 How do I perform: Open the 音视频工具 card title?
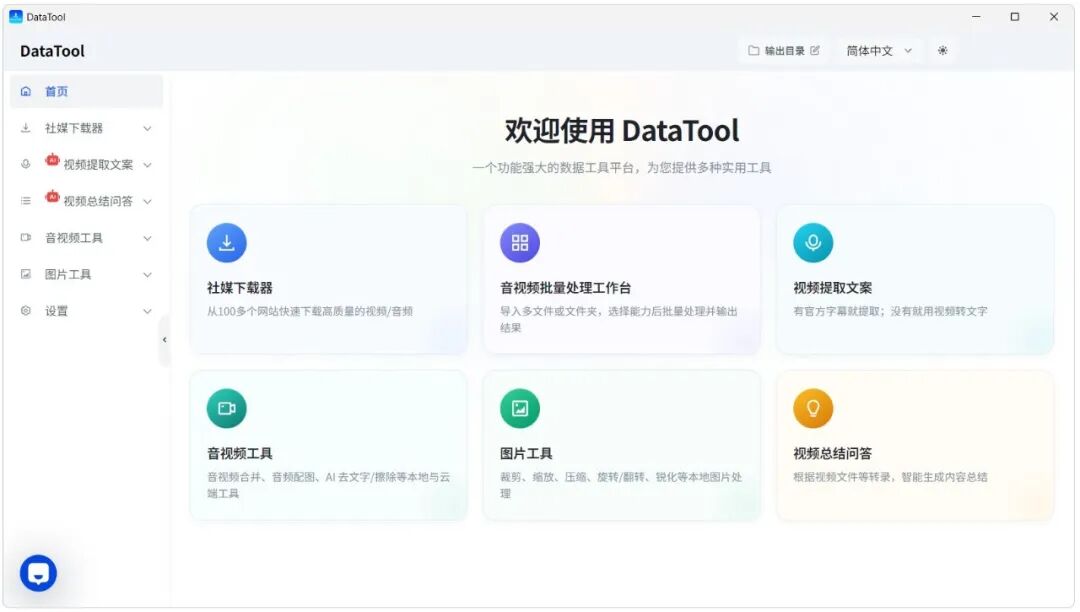point(240,454)
